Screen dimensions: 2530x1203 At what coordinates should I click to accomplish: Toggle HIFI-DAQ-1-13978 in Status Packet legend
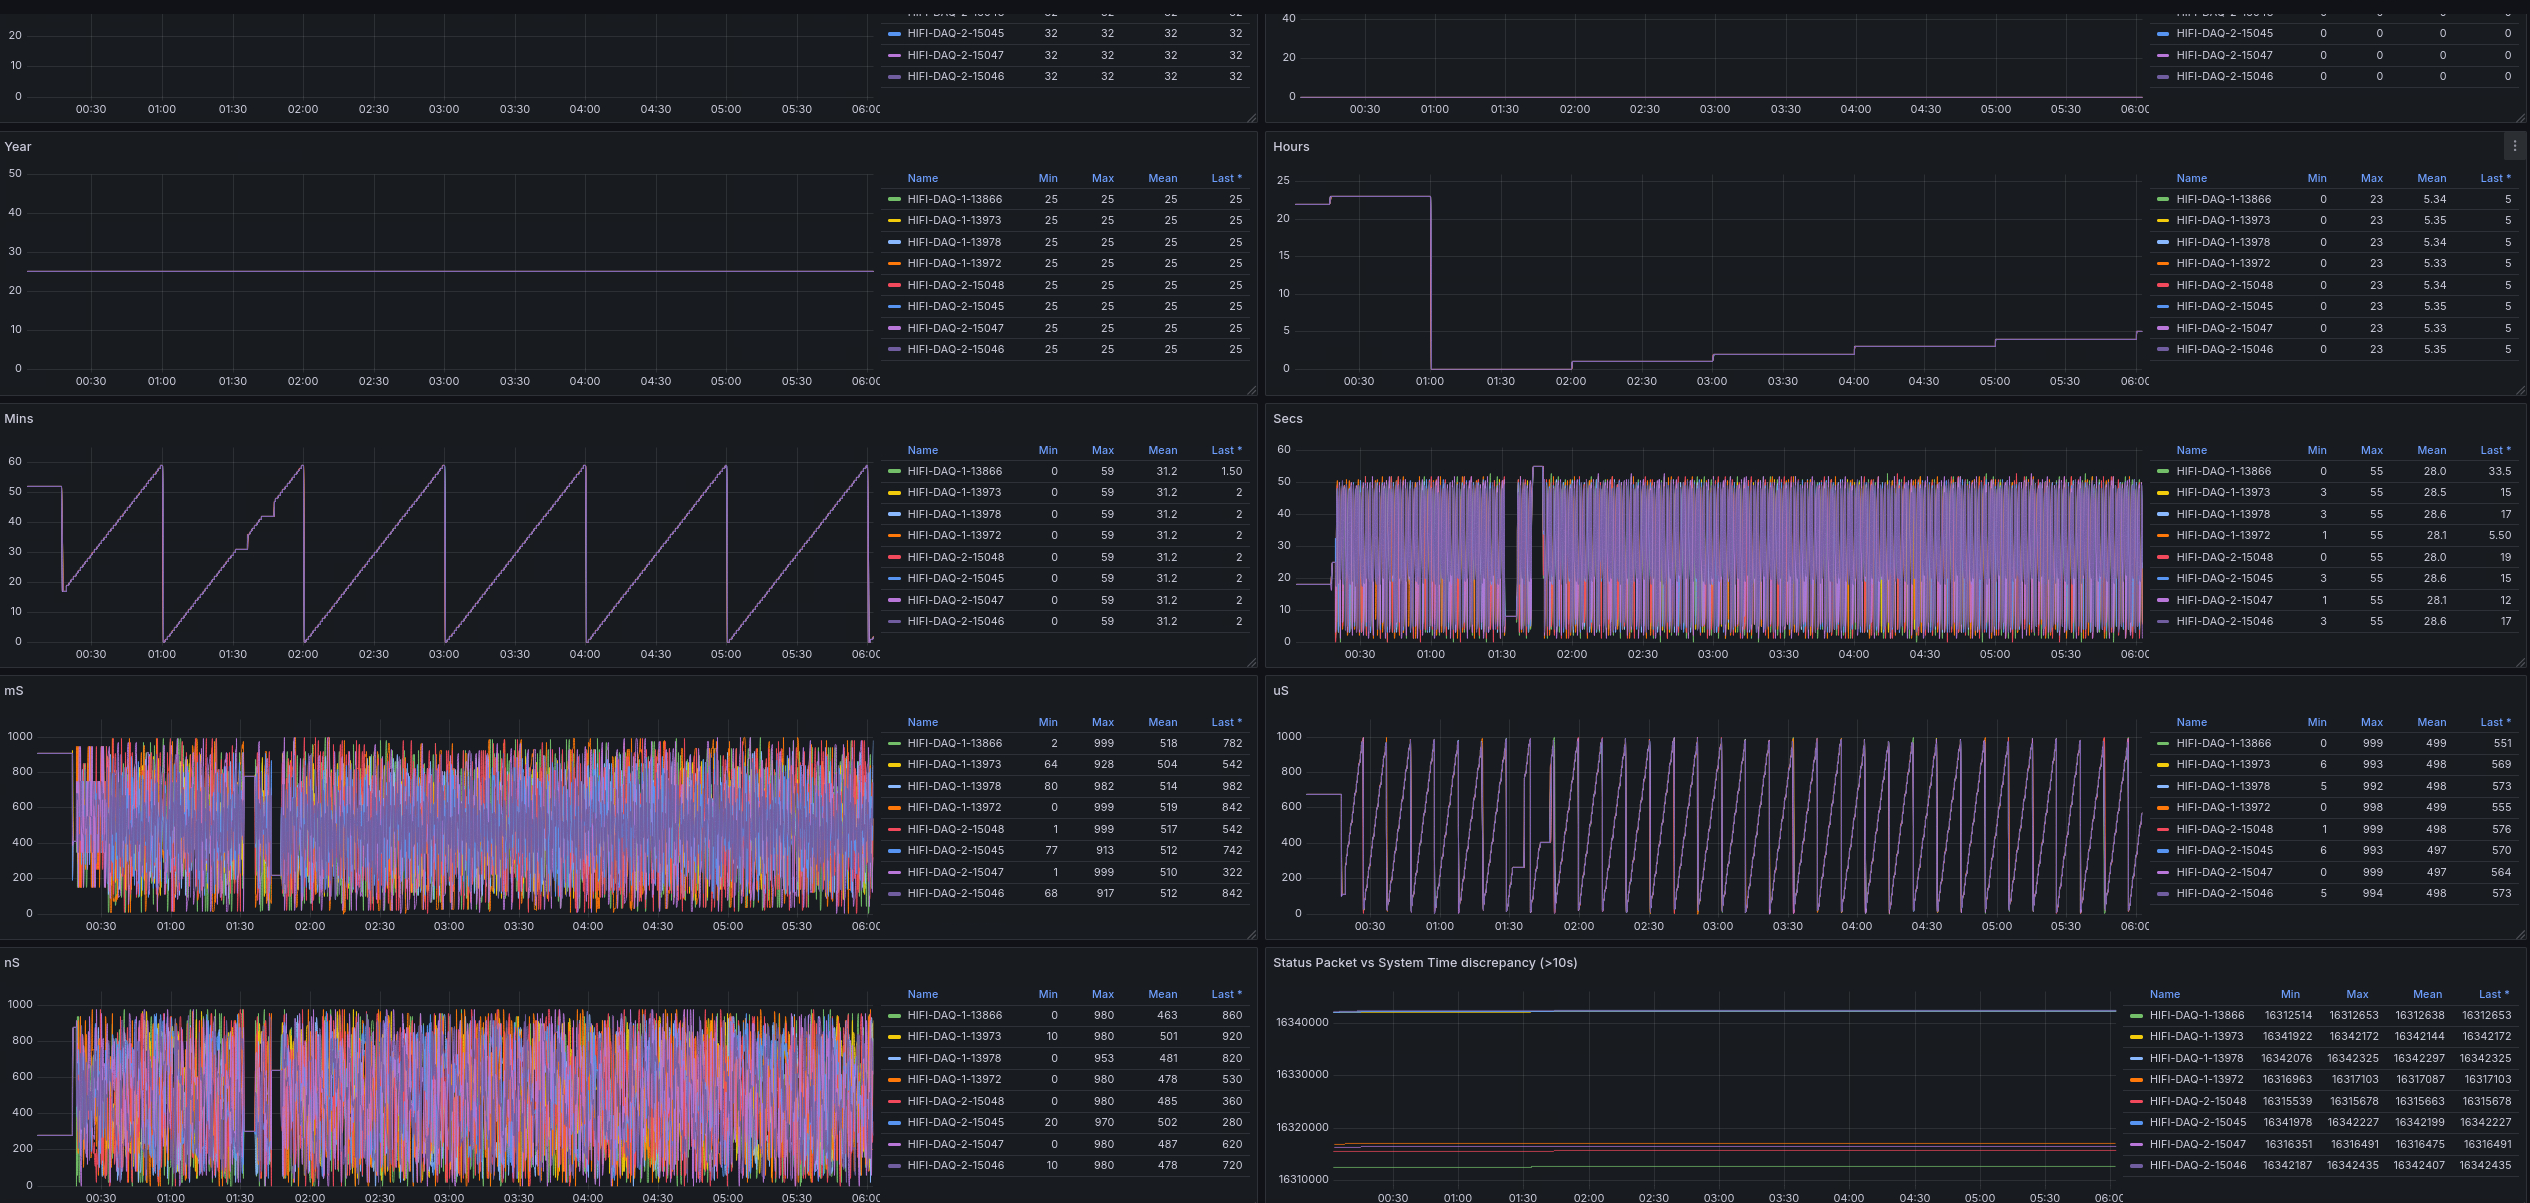pos(2196,1058)
